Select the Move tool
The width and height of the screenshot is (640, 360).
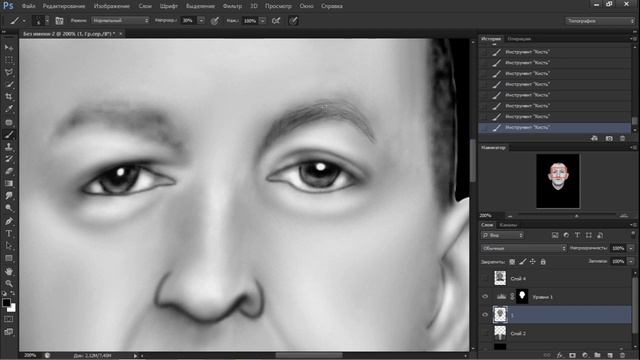point(9,48)
